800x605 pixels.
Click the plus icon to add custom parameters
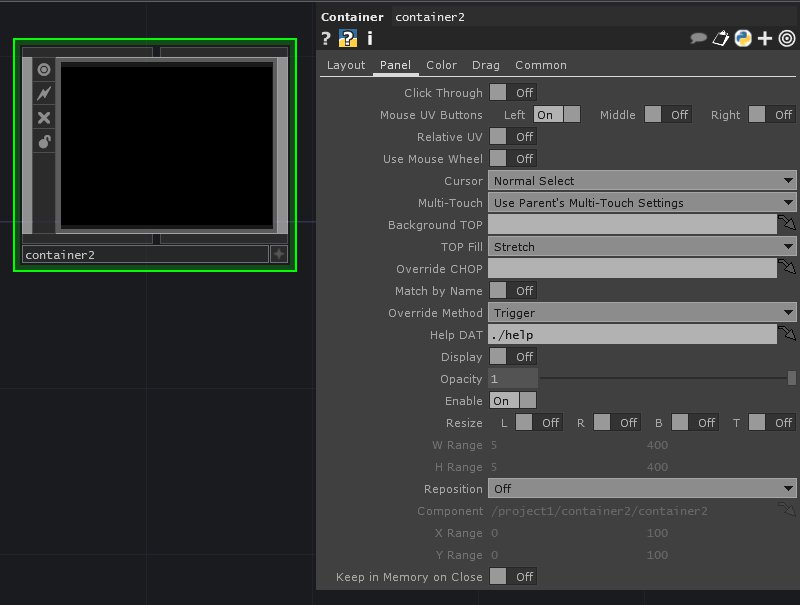(x=765, y=39)
